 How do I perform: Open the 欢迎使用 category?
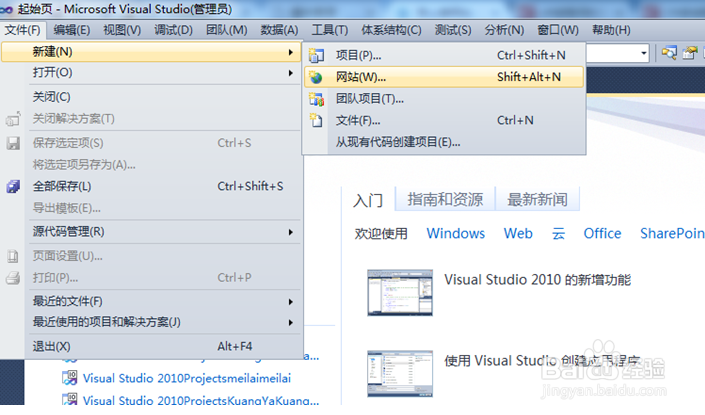pyautogui.click(x=381, y=234)
